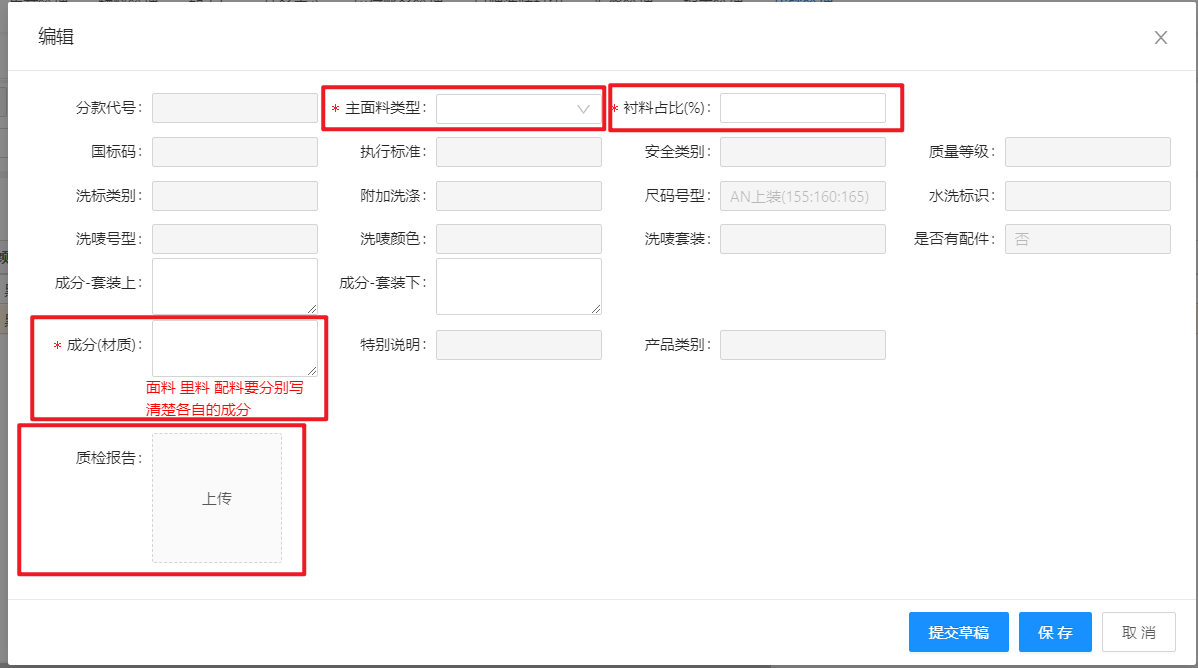Click the 成分-套装下 text area

pos(518,286)
